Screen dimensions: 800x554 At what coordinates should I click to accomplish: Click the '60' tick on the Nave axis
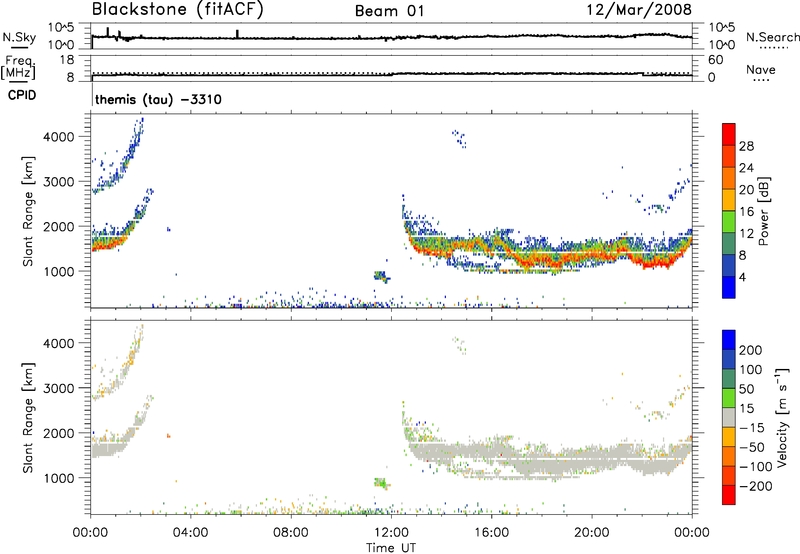point(715,60)
